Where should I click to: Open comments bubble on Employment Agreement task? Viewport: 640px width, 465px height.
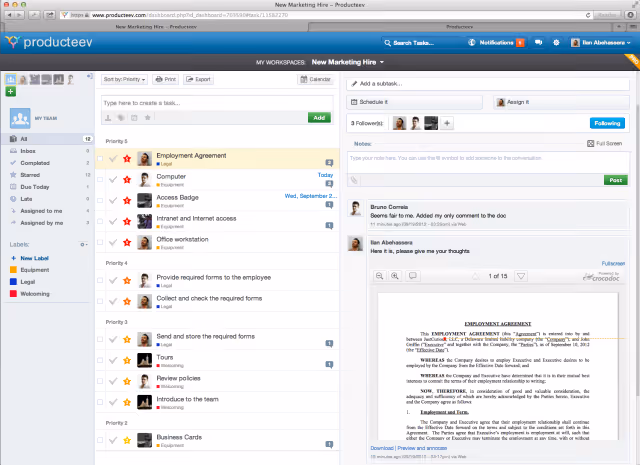click(x=329, y=163)
